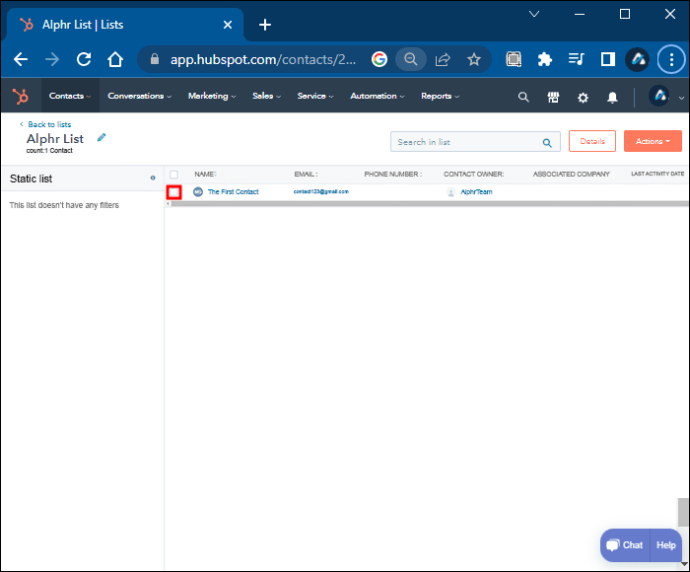This screenshot has height=572, width=690.
Task: Select The First Contact row checkbox
Action: point(174,191)
